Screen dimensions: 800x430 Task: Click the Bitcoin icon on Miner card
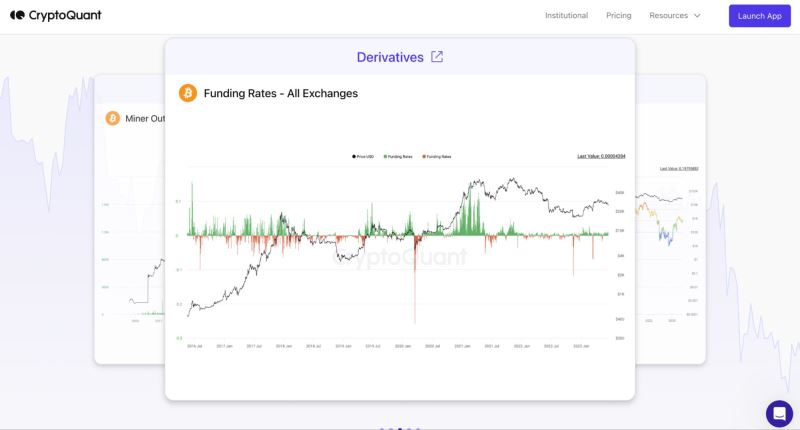click(x=112, y=118)
